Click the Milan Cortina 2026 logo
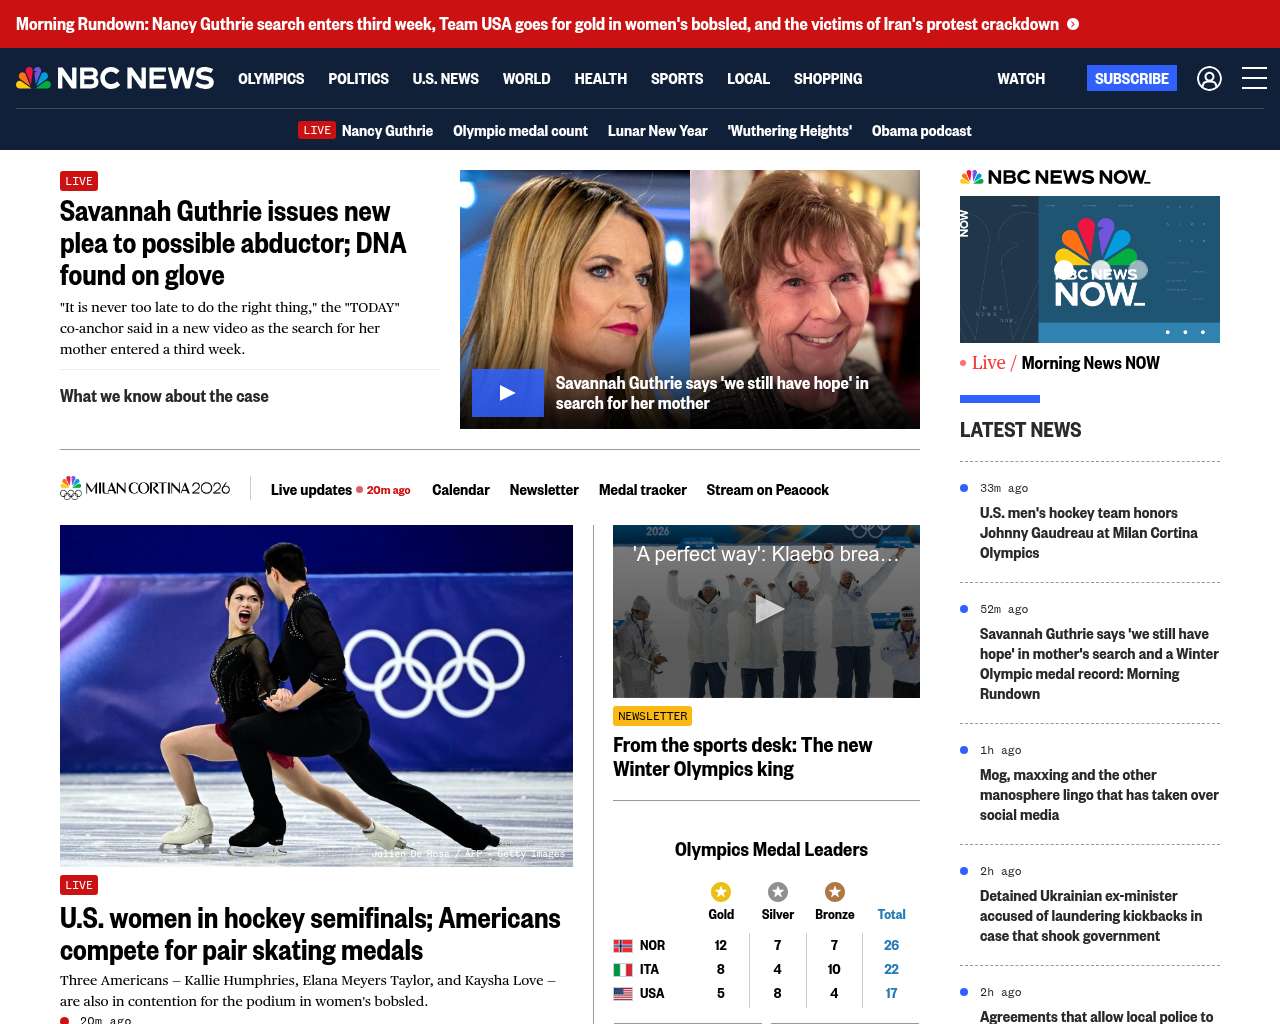This screenshot has height=1024, width=1280. point(145,488)
